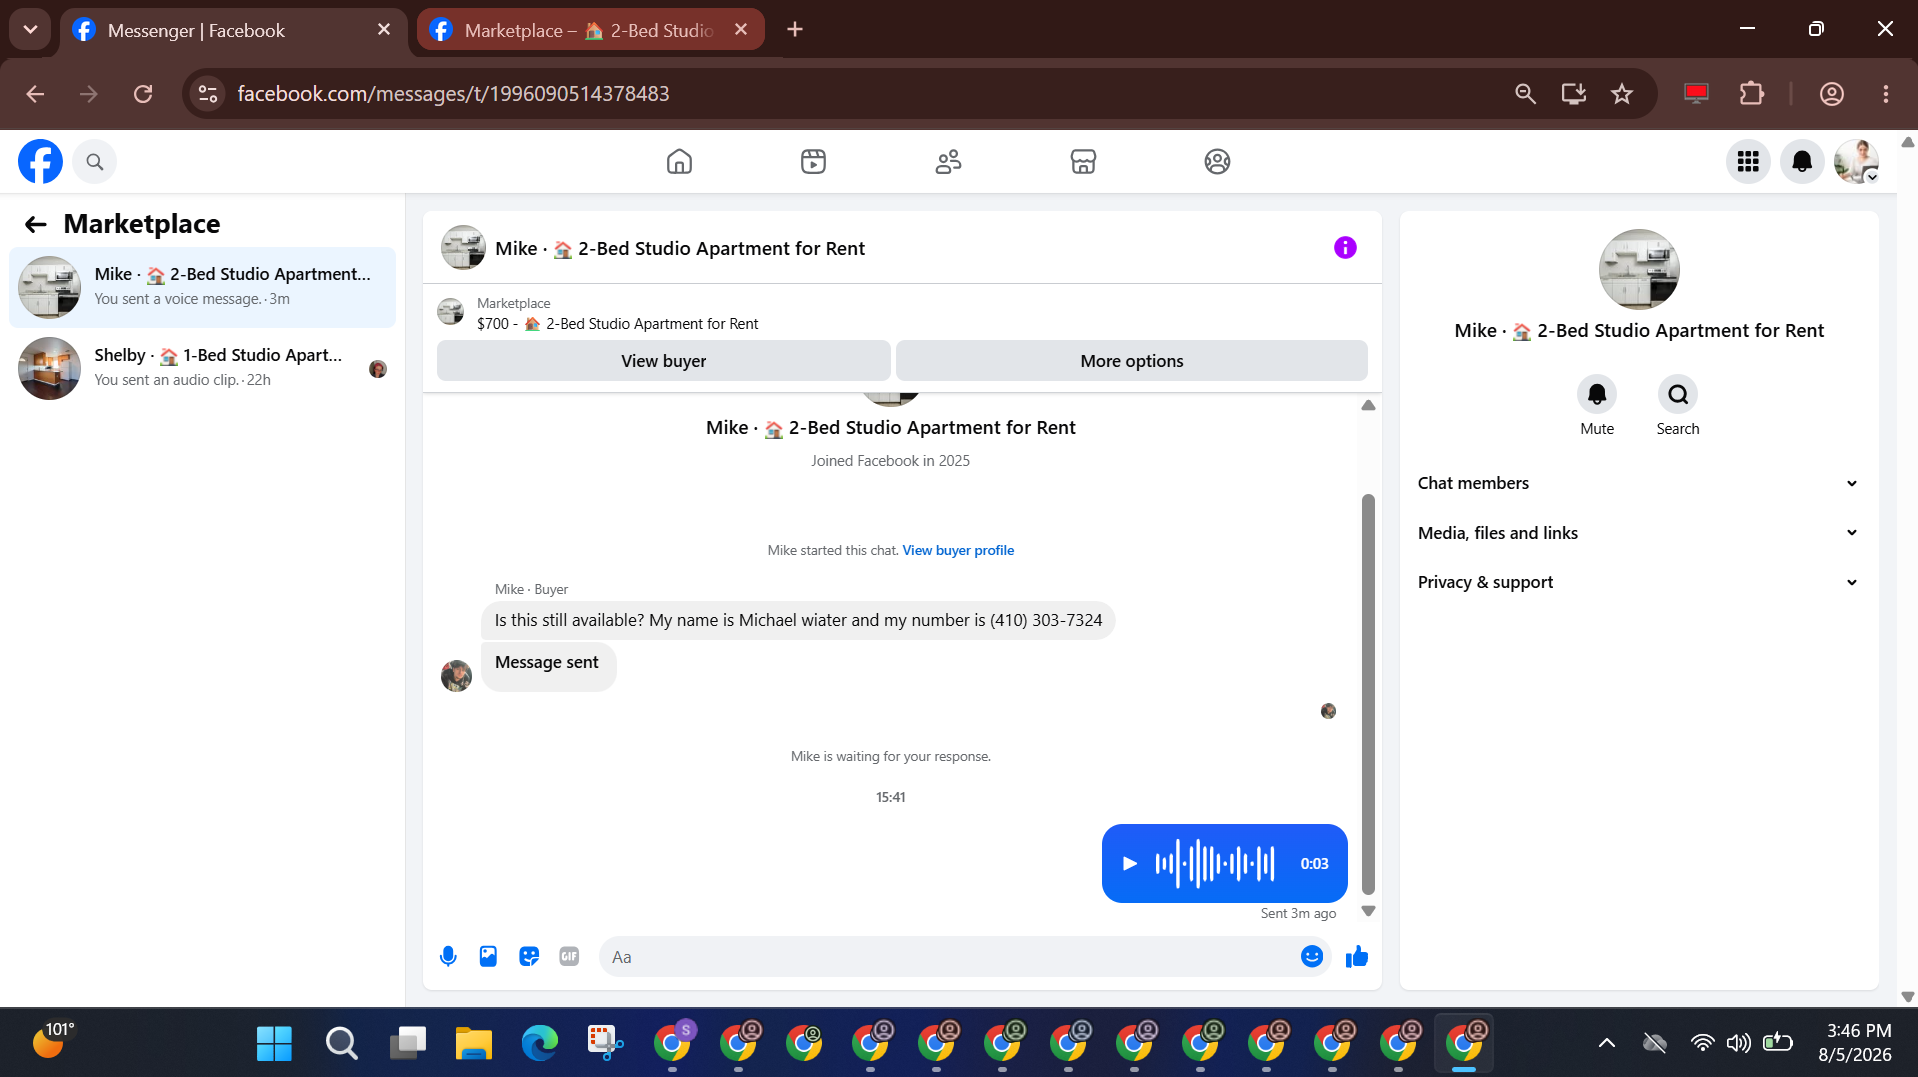Bookmark this page with the star

tap(1622, 94)
